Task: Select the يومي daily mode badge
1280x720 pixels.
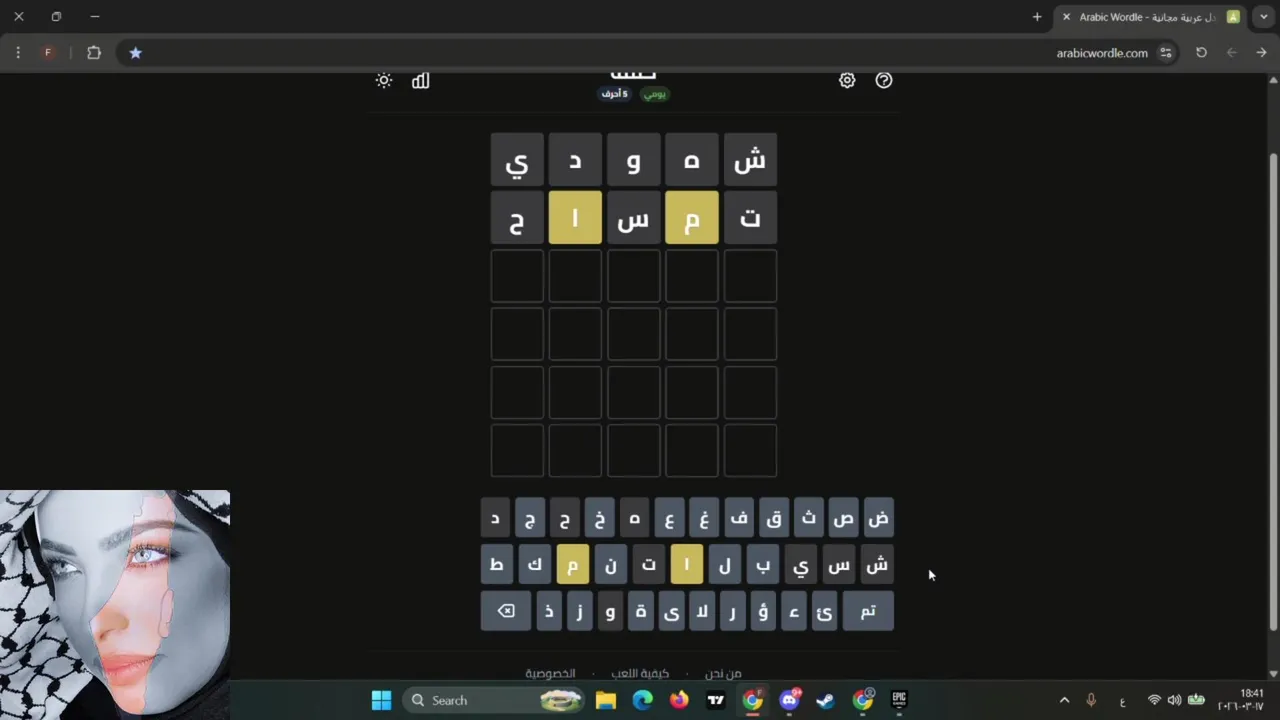Action: tap(655, 94)
